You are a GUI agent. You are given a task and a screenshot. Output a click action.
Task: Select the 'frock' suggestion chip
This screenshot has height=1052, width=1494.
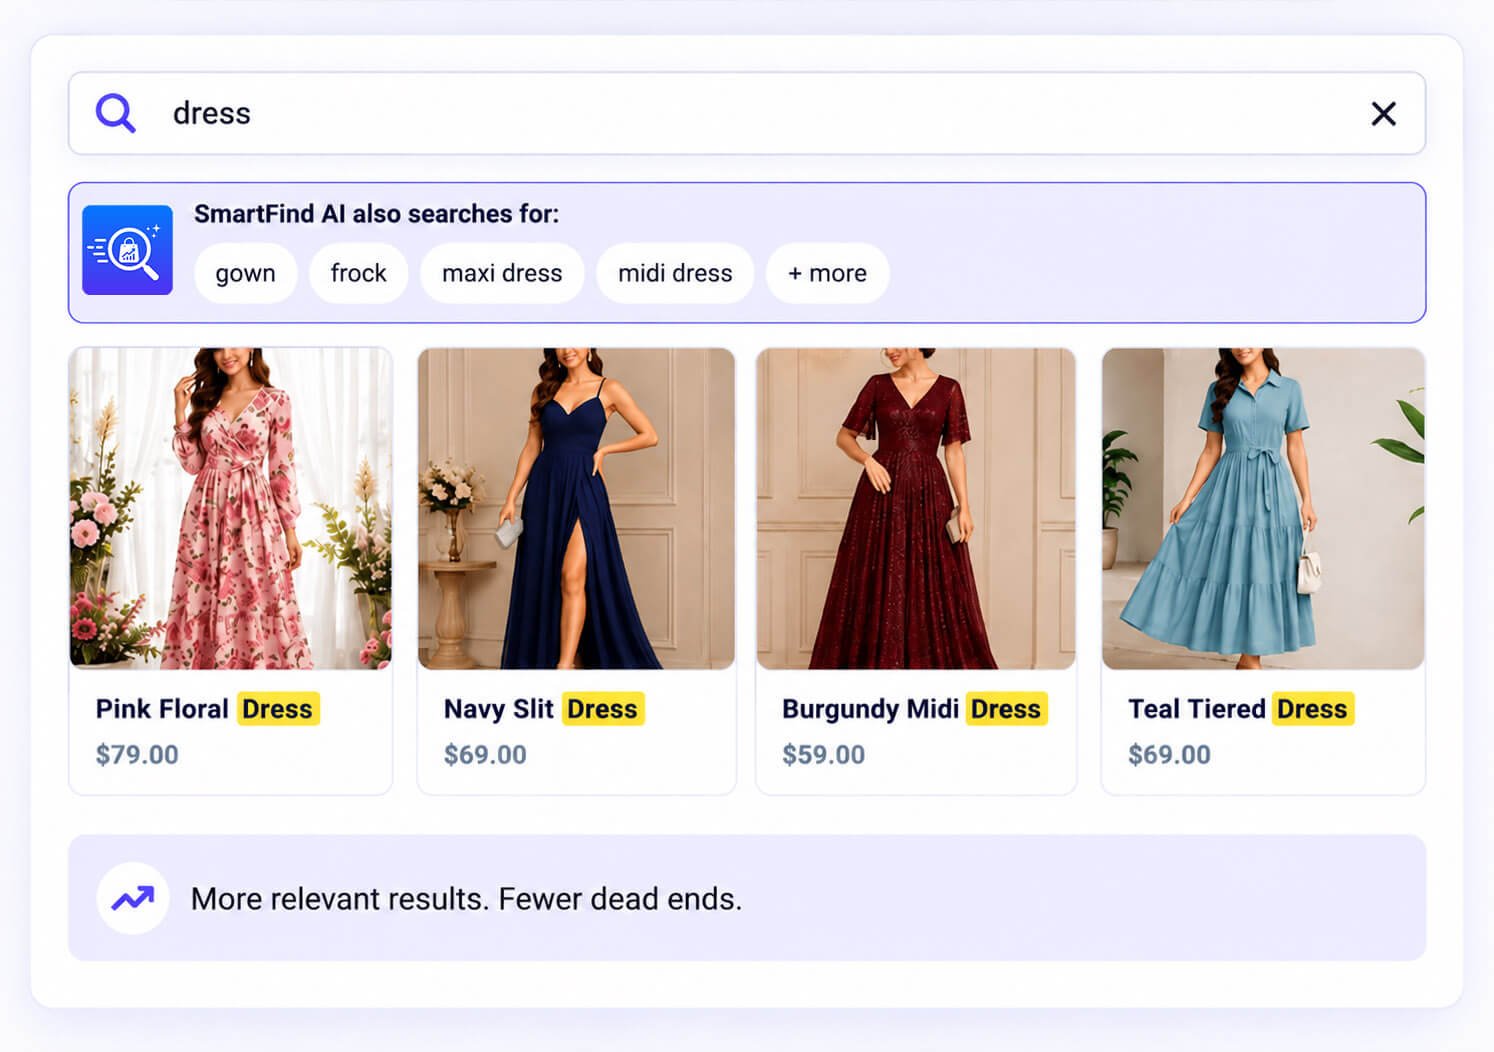358,273
